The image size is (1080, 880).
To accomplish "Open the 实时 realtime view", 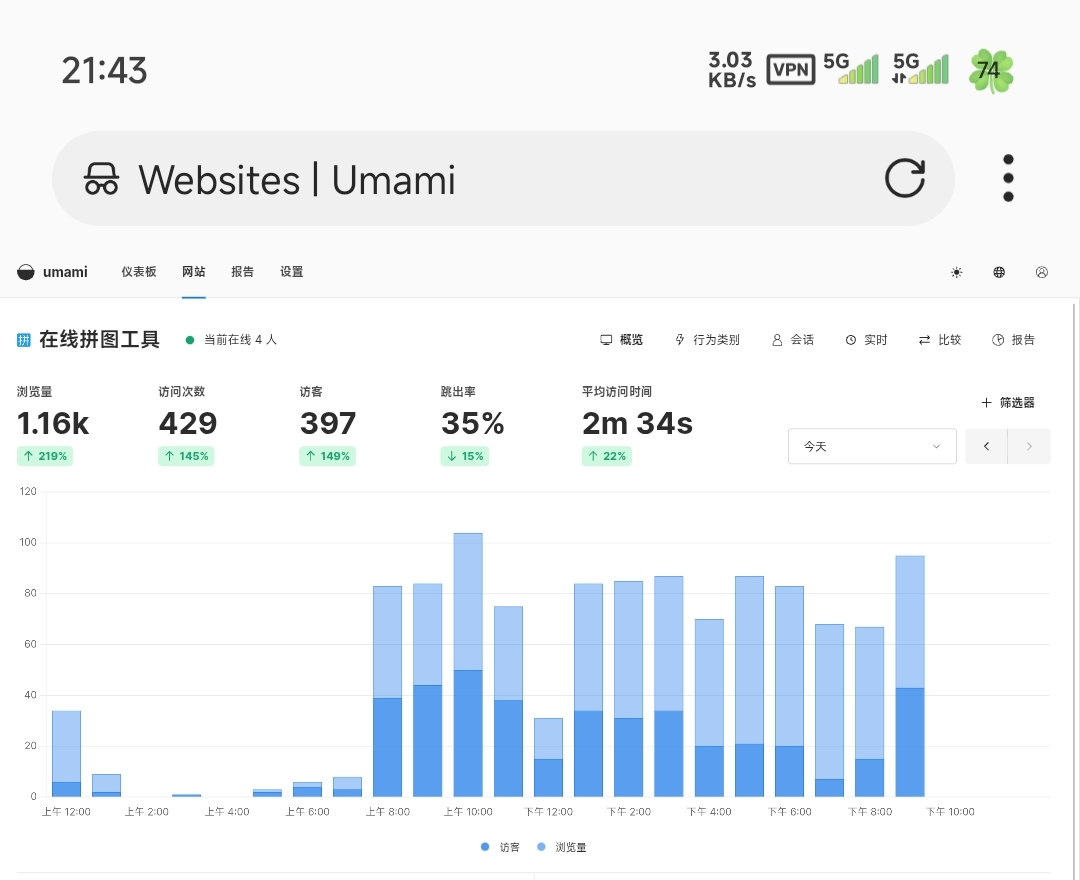I will tap(866, 340).
